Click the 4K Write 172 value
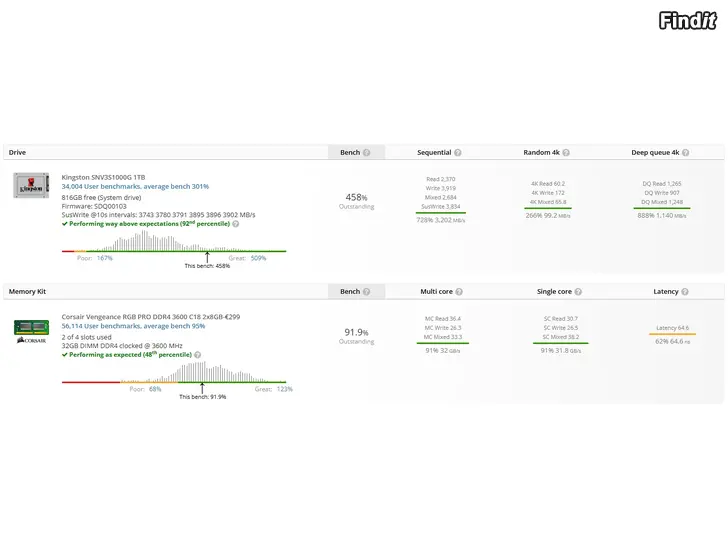The image size is (728, 546). click(548, 193)
